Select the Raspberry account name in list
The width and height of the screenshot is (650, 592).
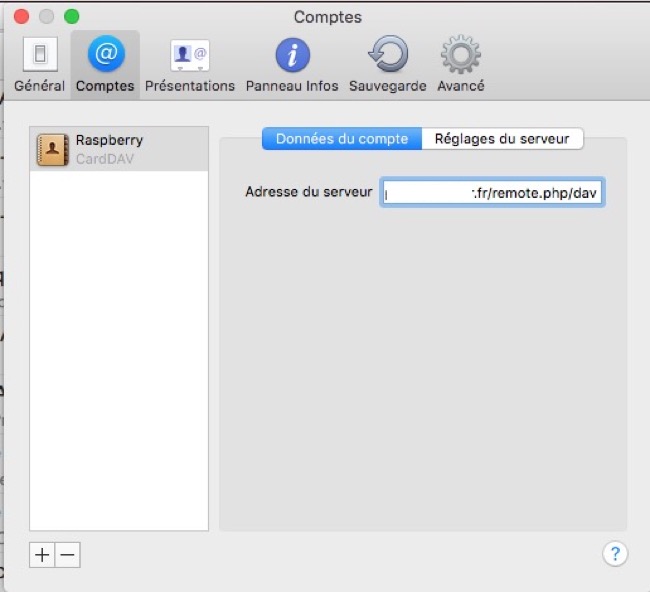pos(109,141)
